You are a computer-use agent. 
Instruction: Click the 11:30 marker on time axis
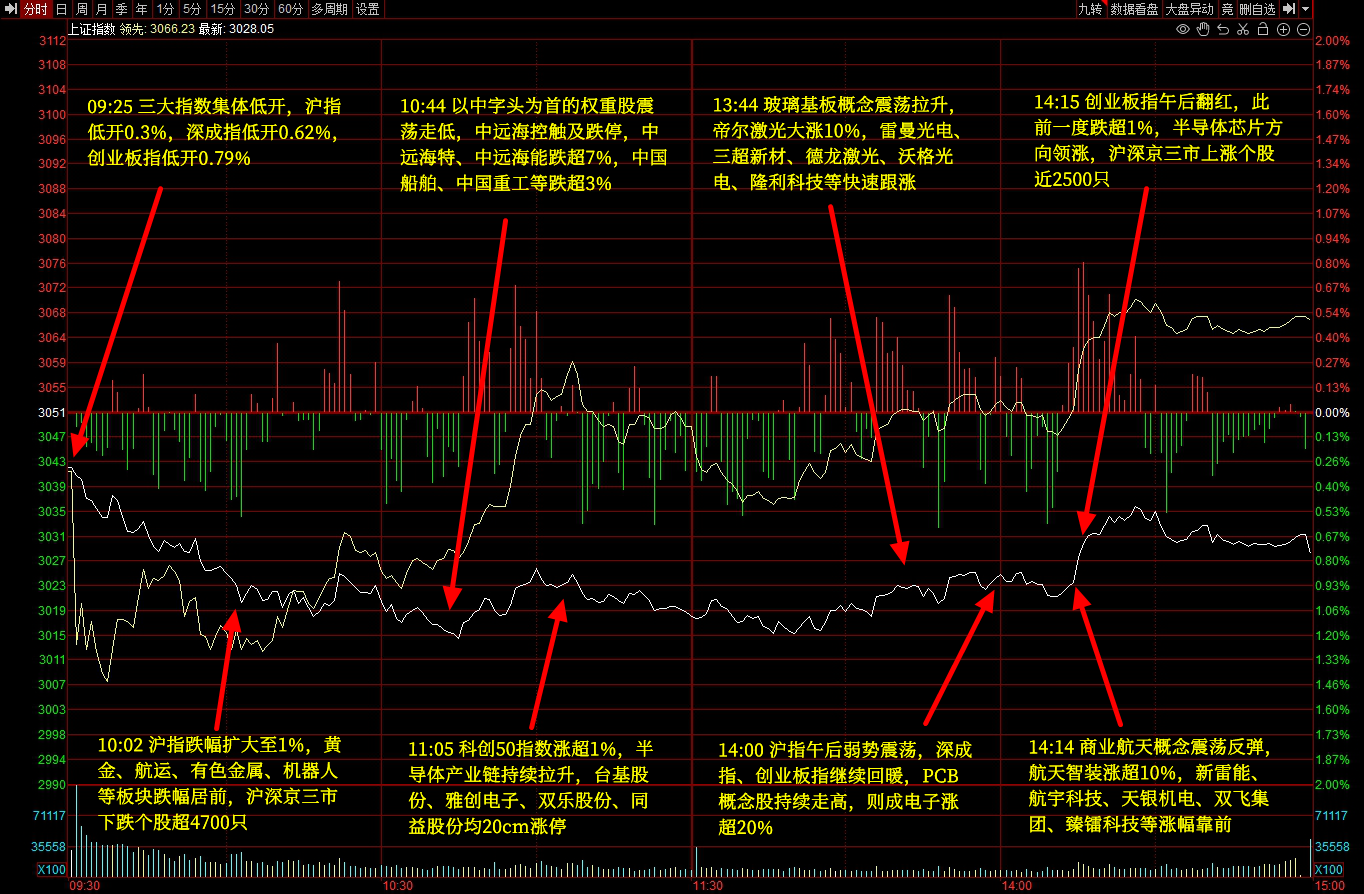707,886
